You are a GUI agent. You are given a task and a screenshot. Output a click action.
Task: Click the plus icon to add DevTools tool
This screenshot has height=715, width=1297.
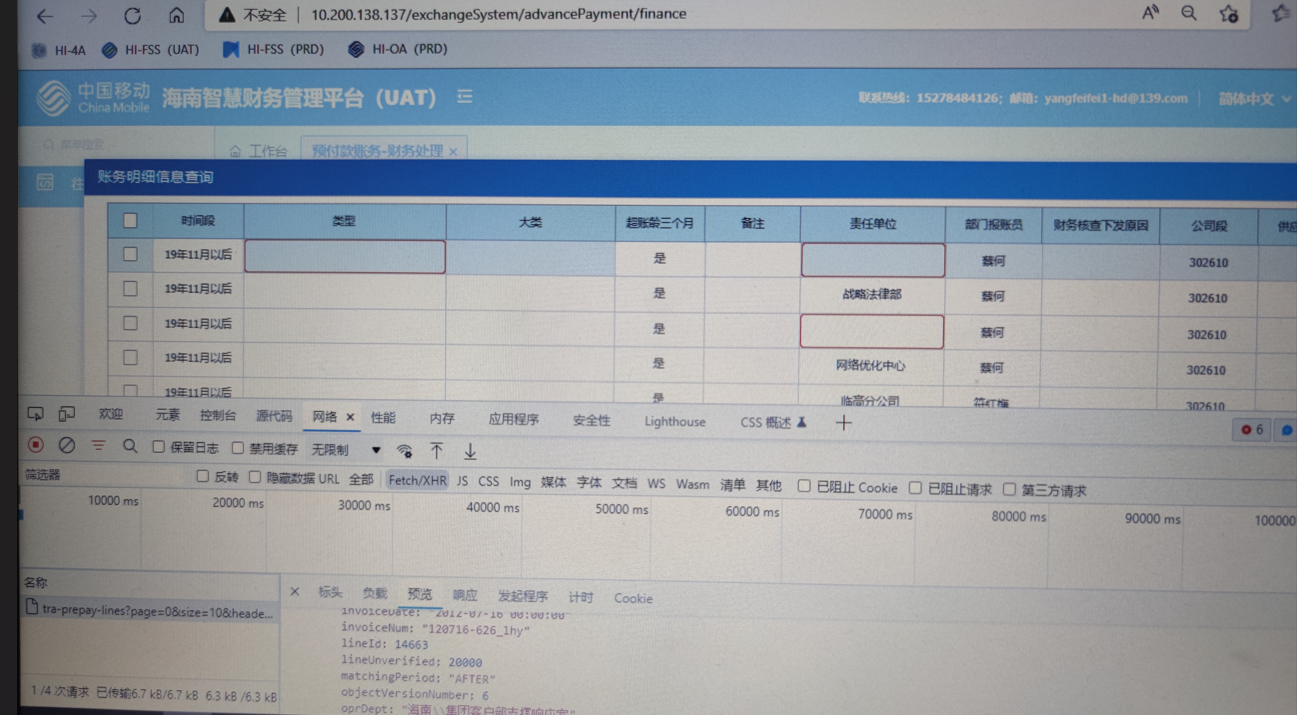[844, 423]
